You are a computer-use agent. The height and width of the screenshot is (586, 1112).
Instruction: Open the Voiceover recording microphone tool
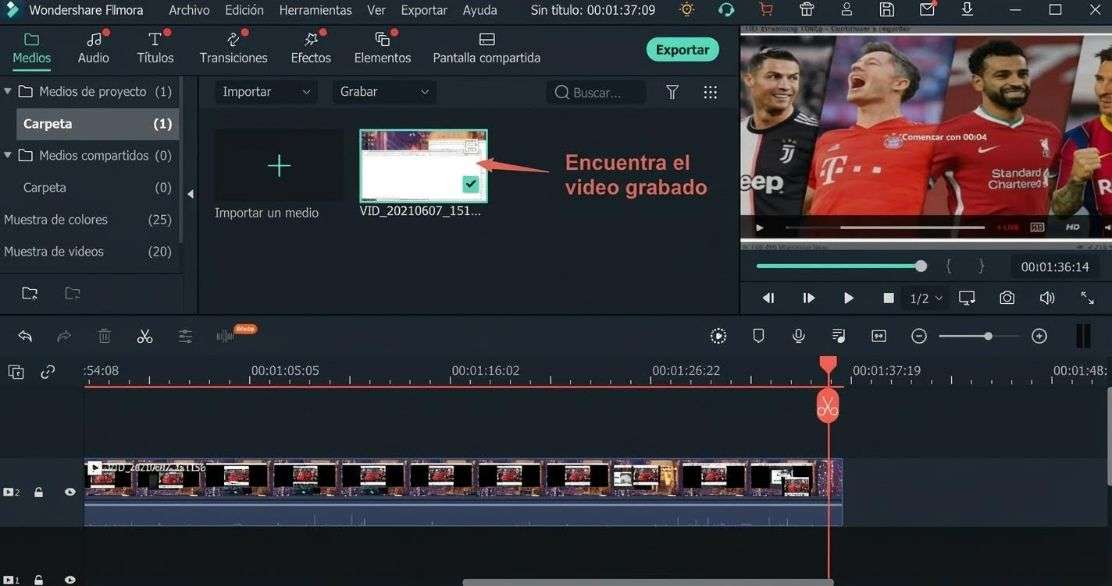click(x=798, y=336)
